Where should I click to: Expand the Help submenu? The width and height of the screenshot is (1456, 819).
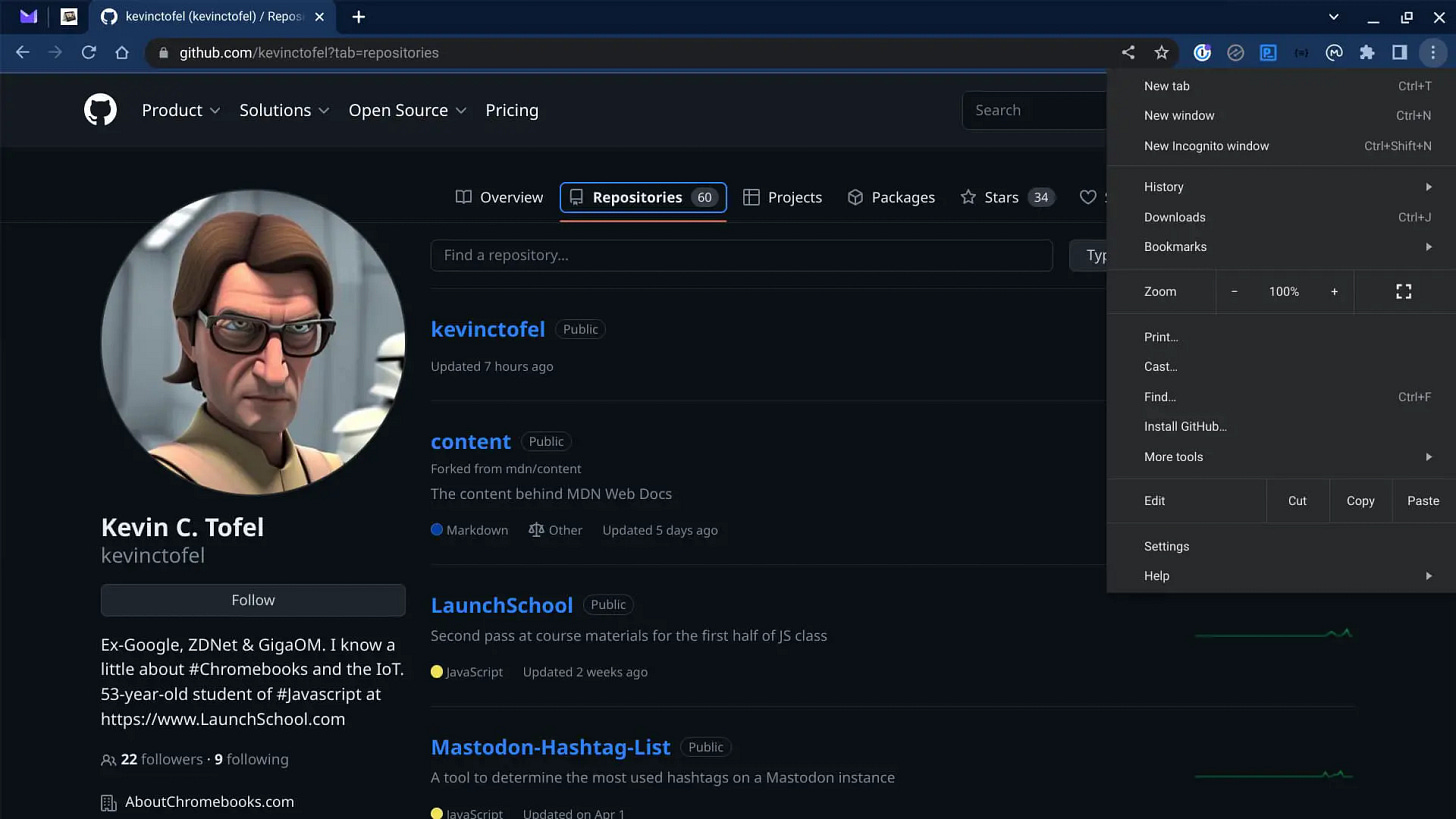[x=1281, y=575]
